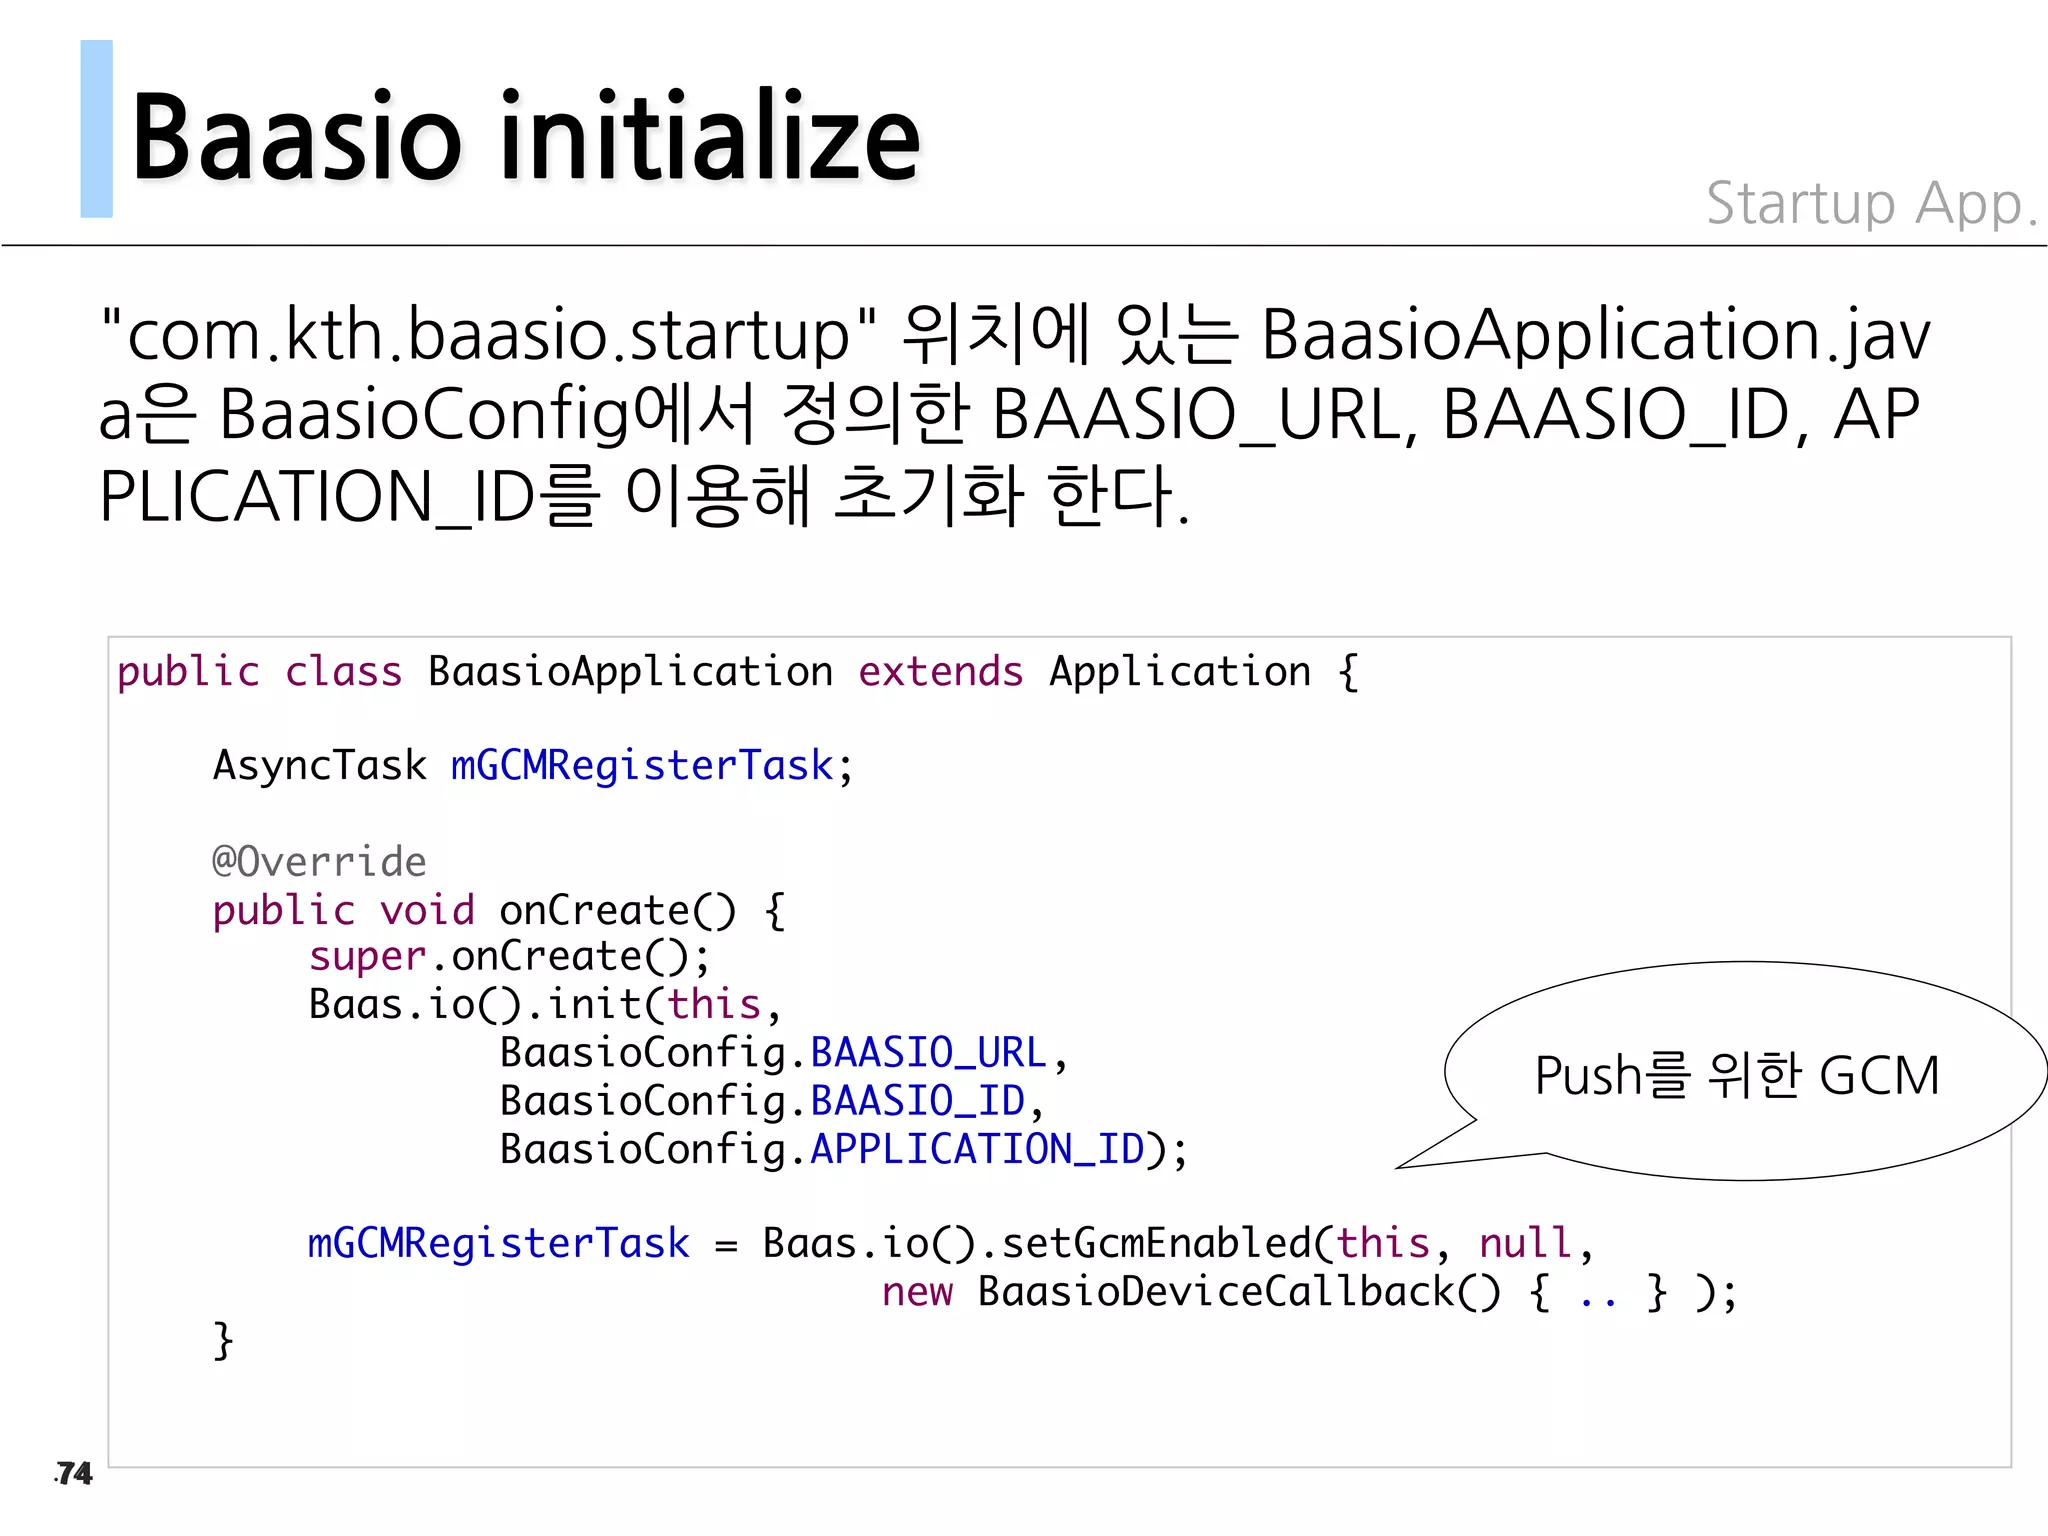Click 'setGcmEnabled' method call

click(x=1155, y=1243)
